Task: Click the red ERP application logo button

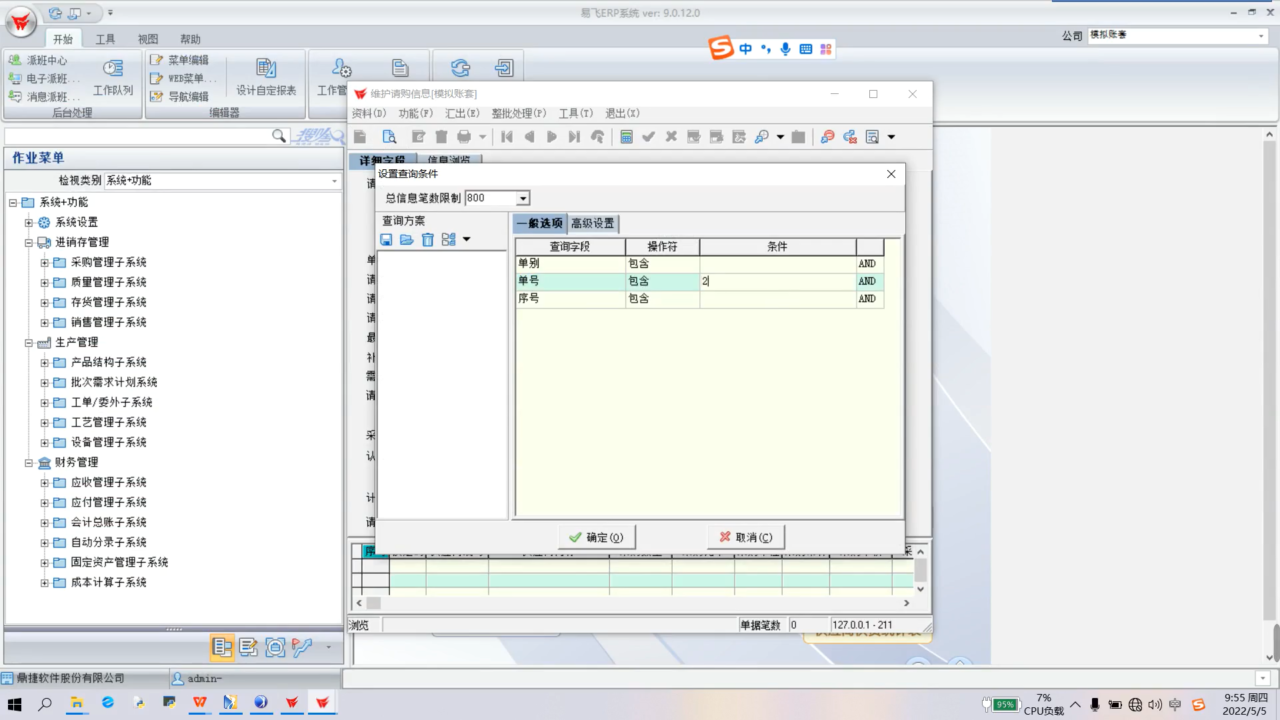Action: (20, 22)
